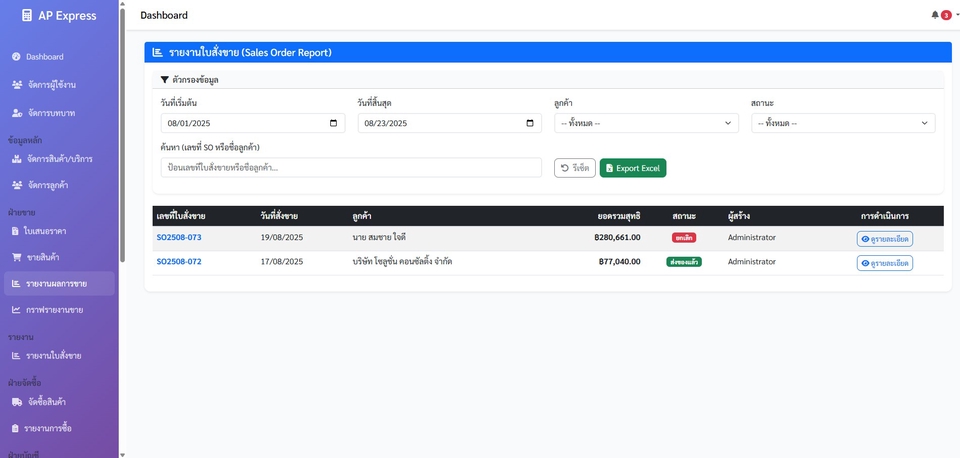The height and width of the screenshot is (458, 960).
Task: Click the sales order report header chart icon
Action: [158, 52]
